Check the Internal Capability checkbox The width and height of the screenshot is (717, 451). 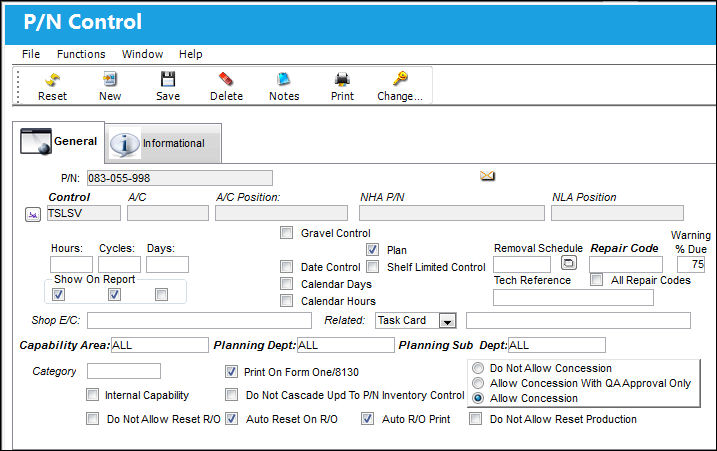click(x=92, y=395)
